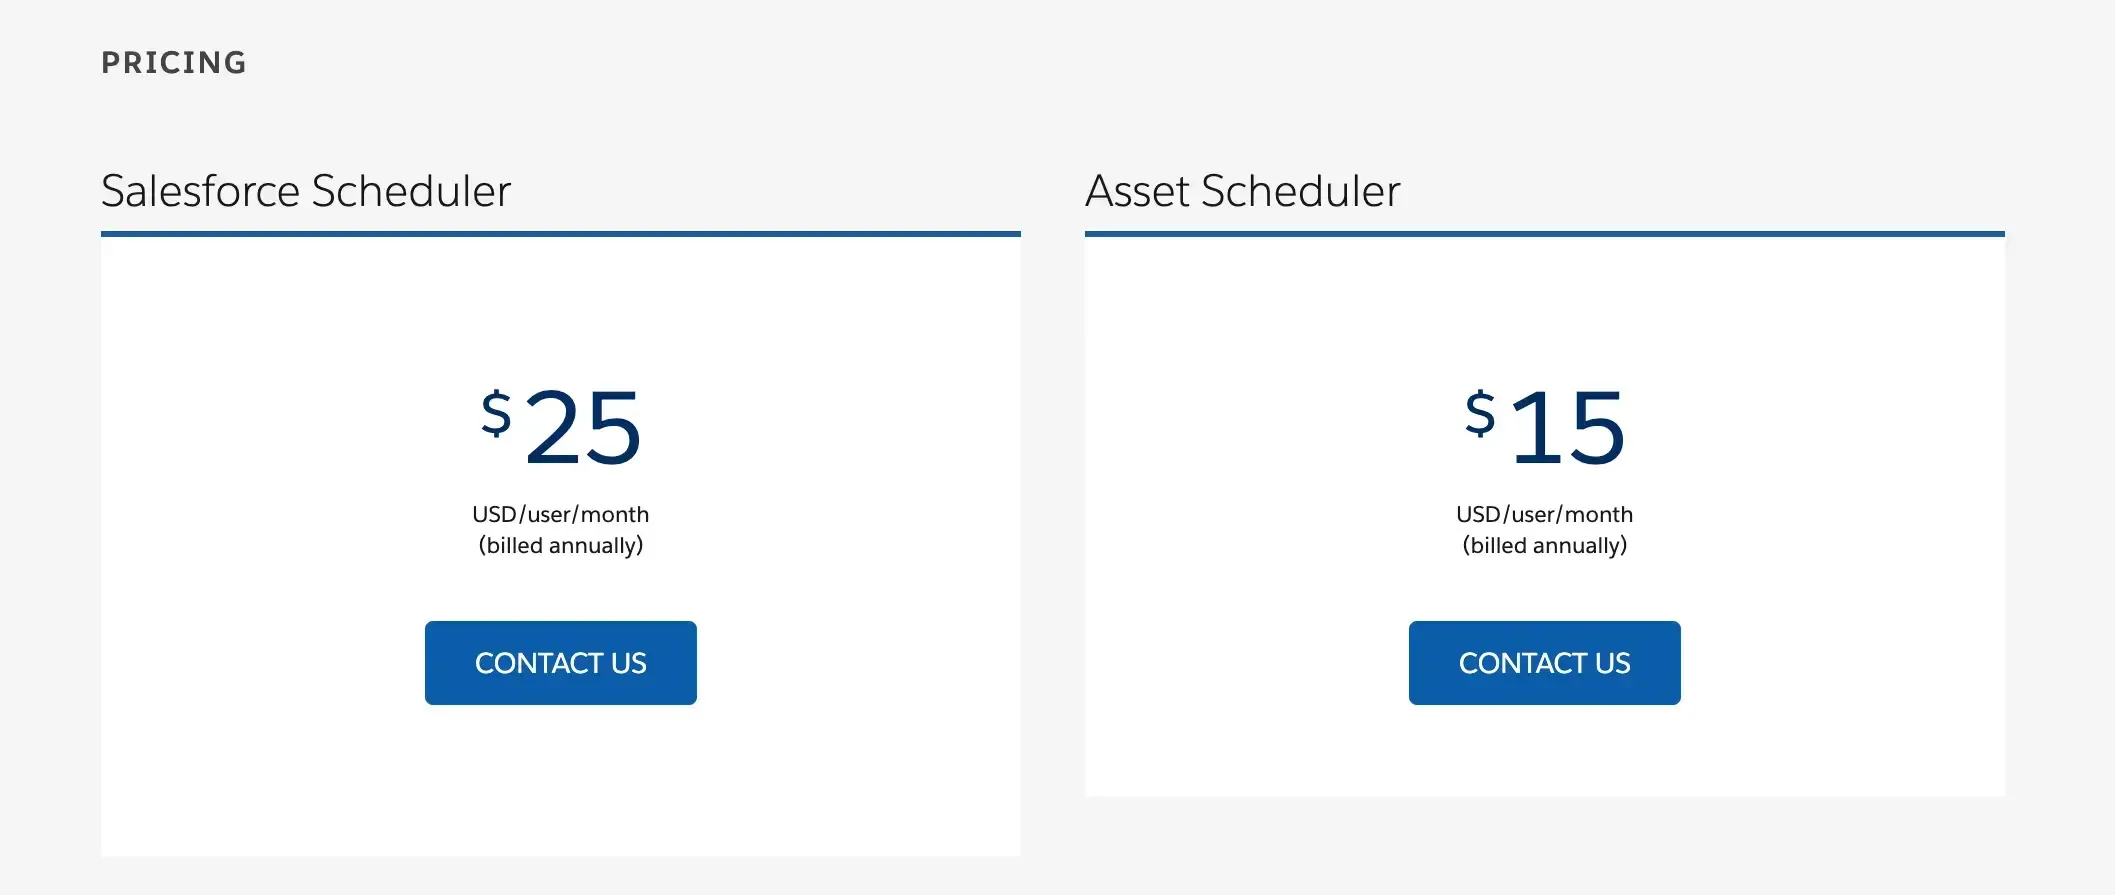Viewport: 2115px width, 895px height.
Task: Click the Asset Scheduler CONTACT US button
Action: coord(1544,662)
